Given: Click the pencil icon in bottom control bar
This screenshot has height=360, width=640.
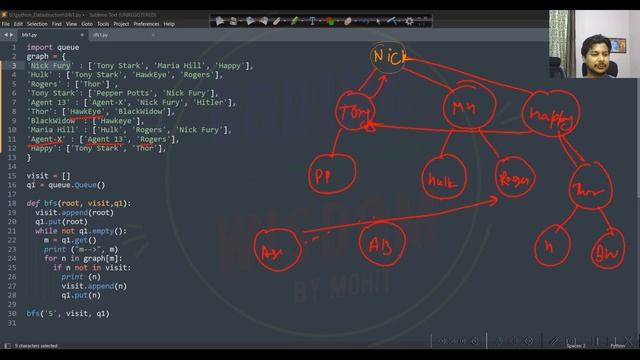Looking at the screenshot, I should pyautogui.click(x=555, y=340).
